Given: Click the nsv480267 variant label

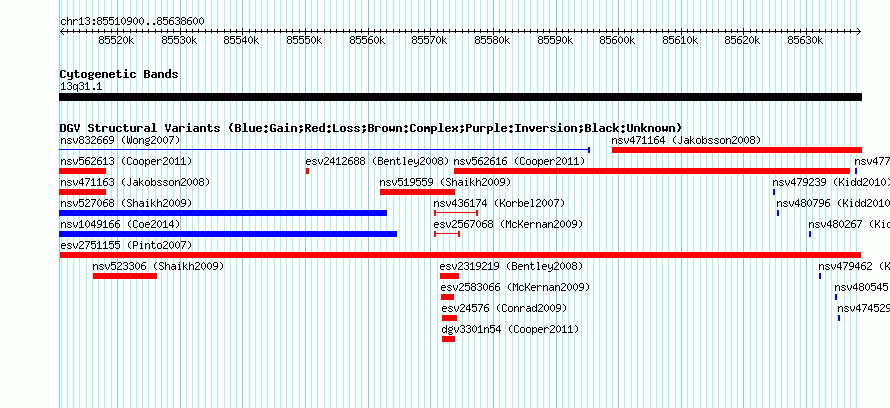Looking at the screenshot, I should pyautogui.click(x=849, y=224).
